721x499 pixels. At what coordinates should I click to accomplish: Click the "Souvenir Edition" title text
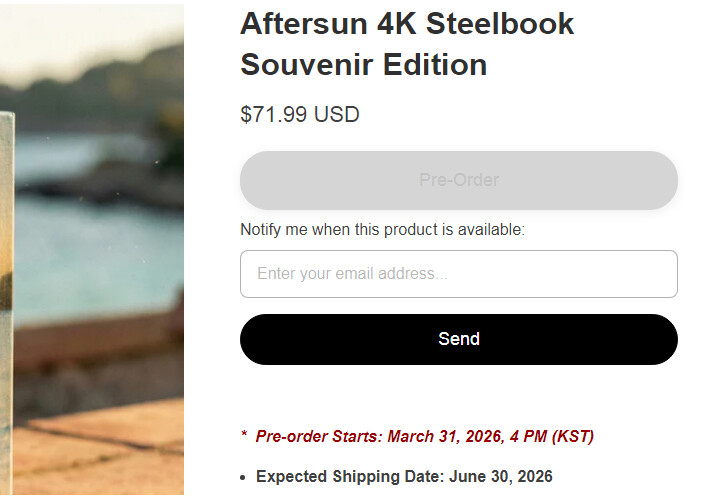point(363,65)
